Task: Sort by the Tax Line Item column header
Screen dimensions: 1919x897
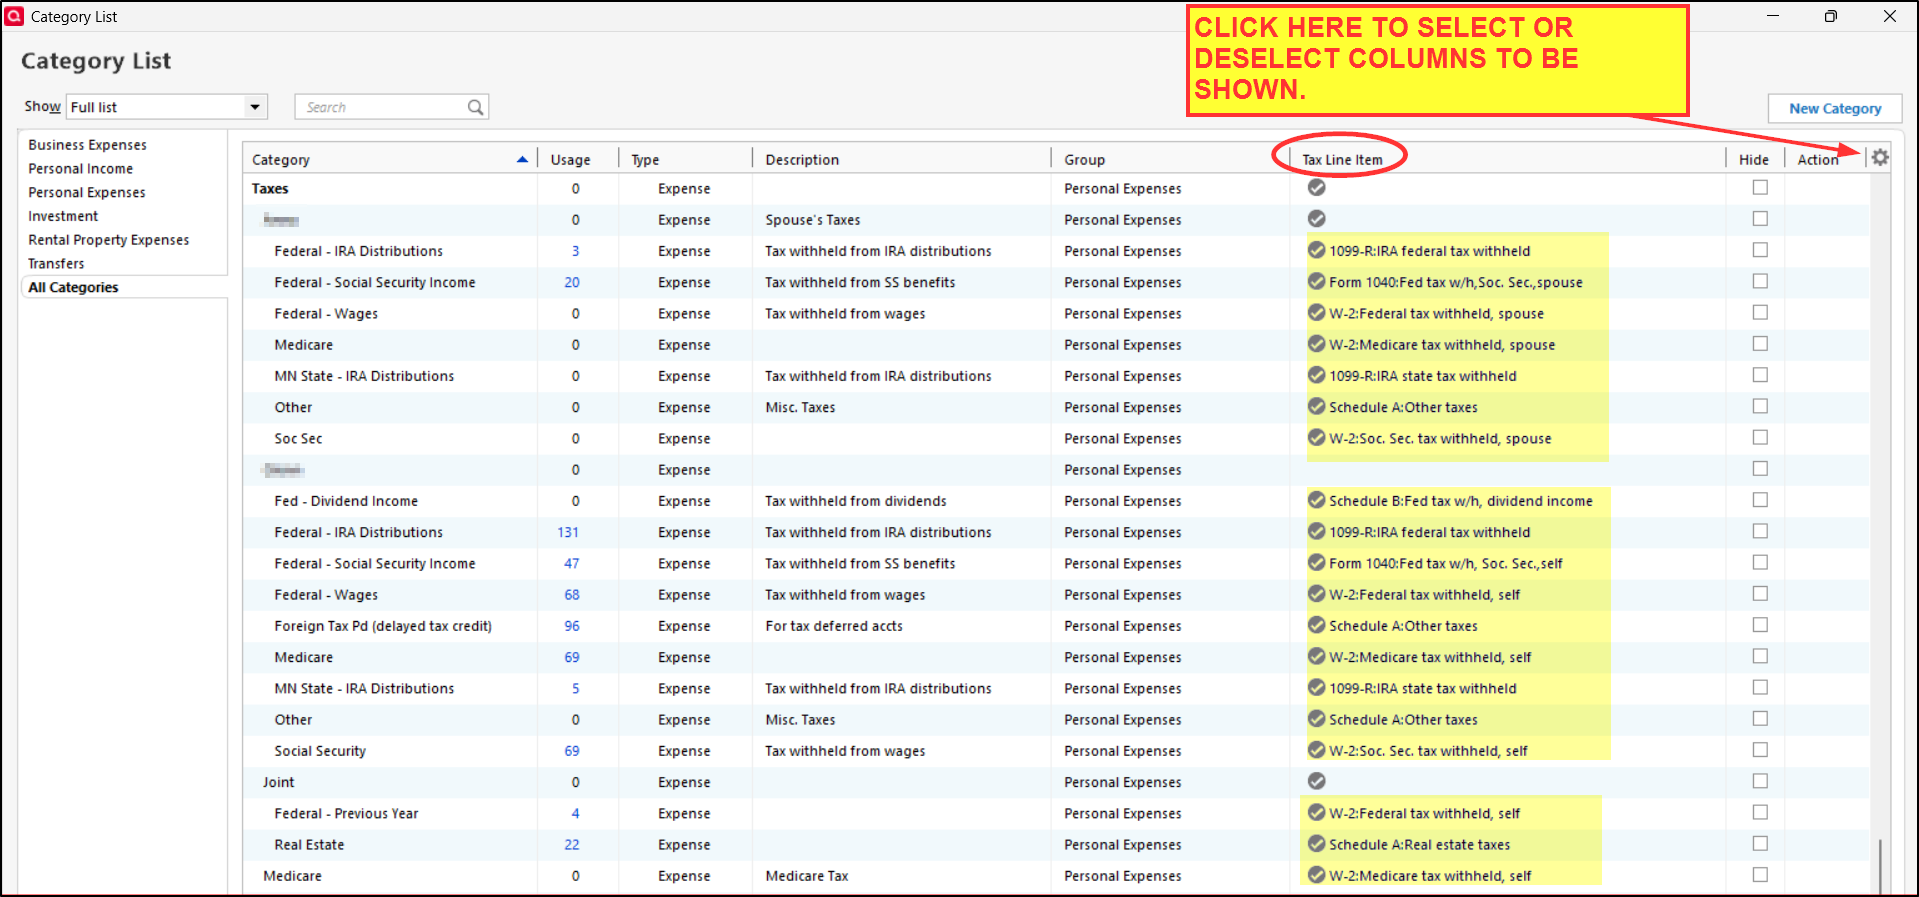Action: pos(1342,160)
